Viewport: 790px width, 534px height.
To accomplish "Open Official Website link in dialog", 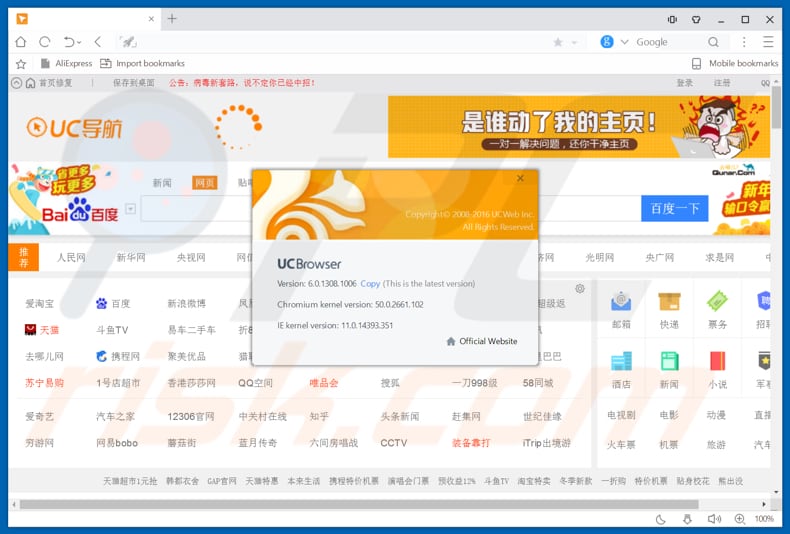I will (482, 341).
